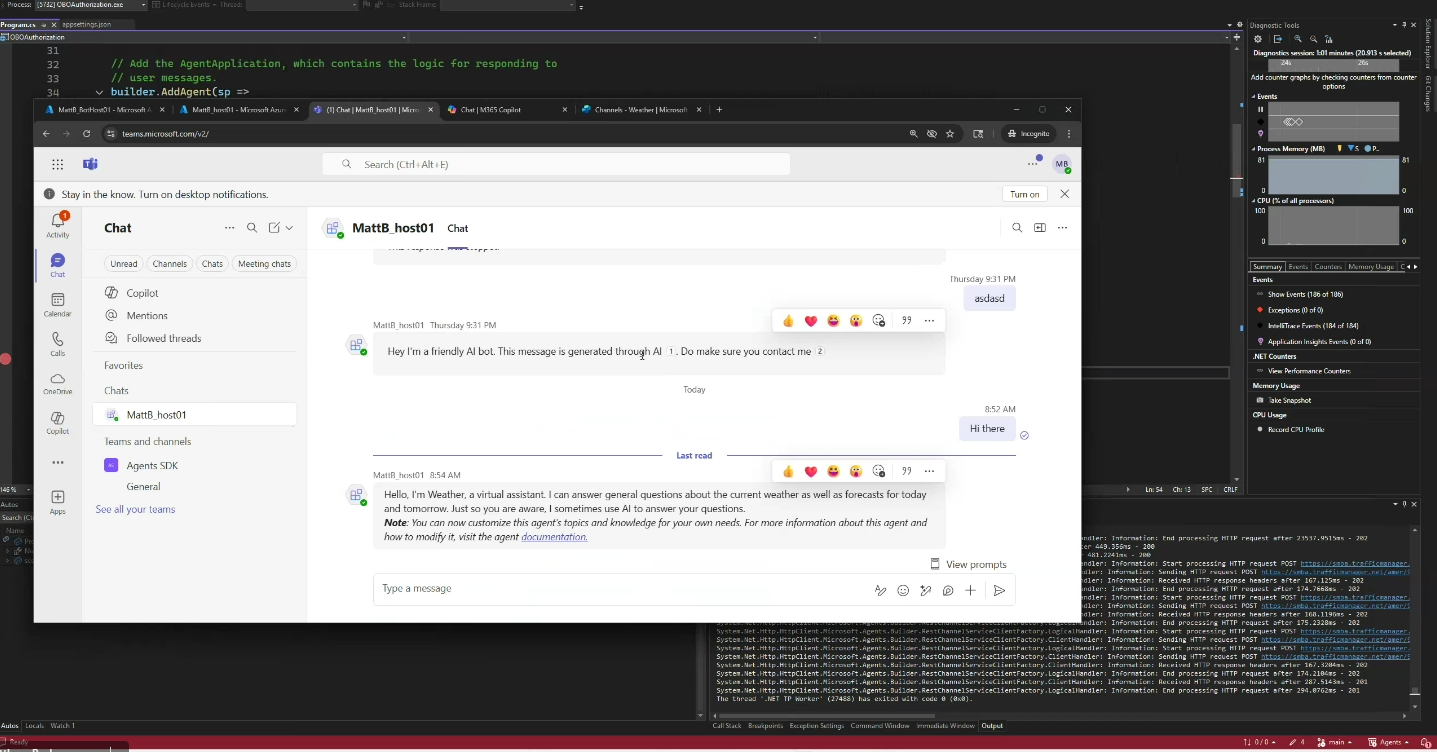The image size is (1437, 752).
Task: Open Diagnostic Tools settings gear
Action: coord(1258,39)
